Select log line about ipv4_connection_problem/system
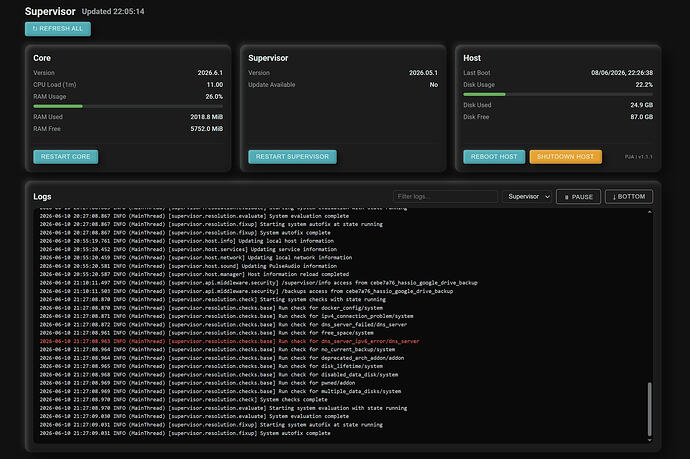The width and height of the screenshot is (690, 459). point(226,316)
